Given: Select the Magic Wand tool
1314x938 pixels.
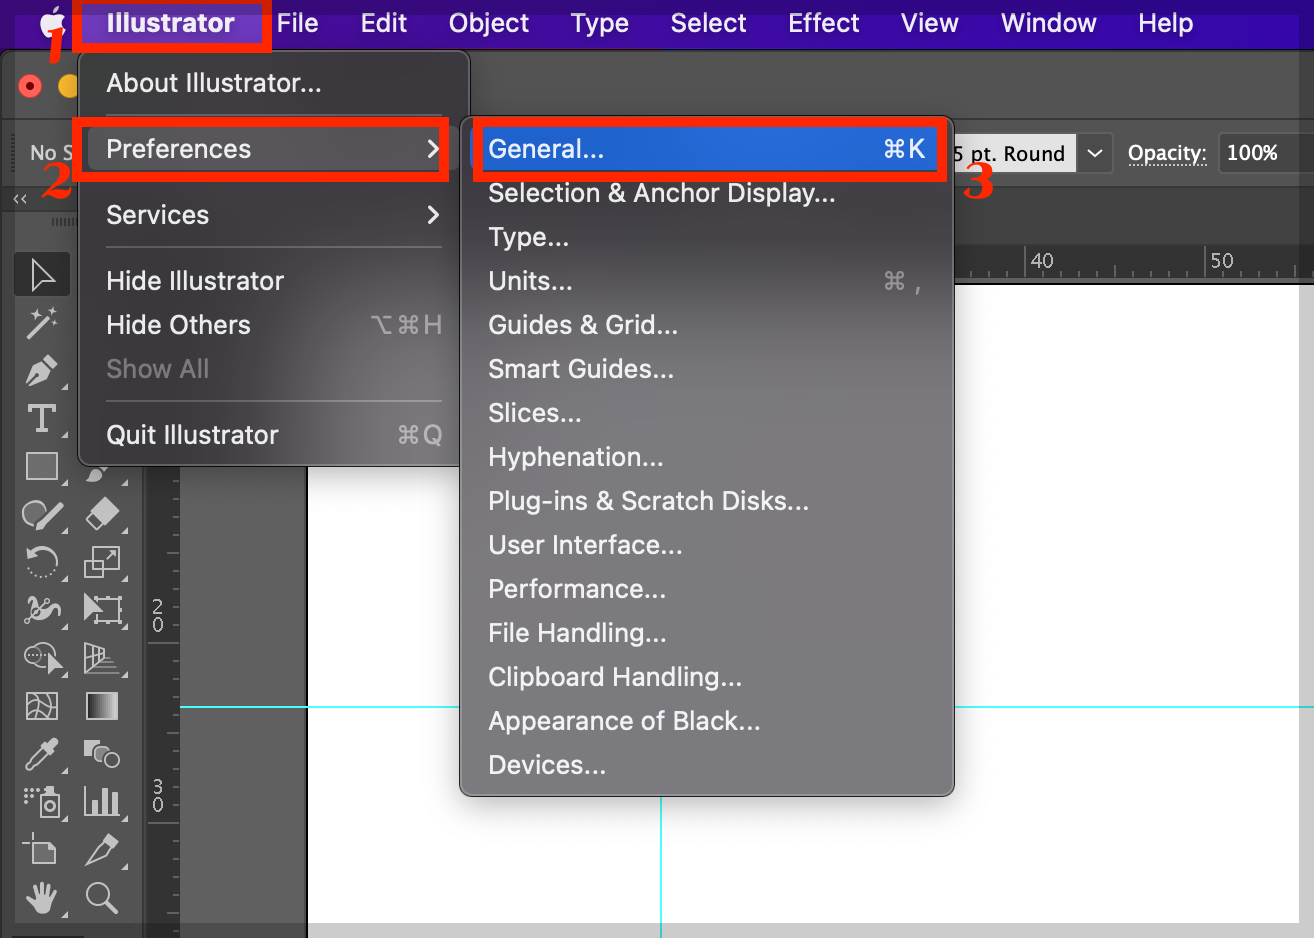Looking at the screenshot, I should 42,323.
